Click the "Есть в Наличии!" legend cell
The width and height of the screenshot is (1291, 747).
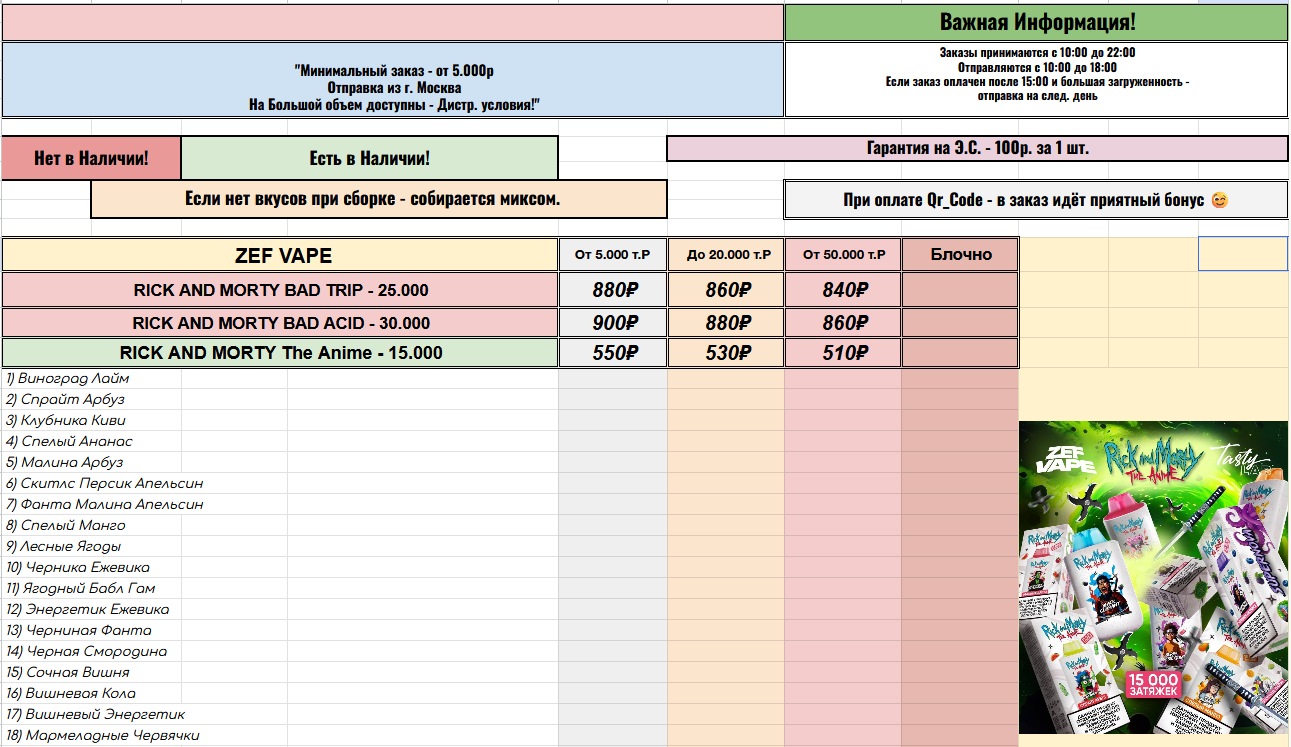pos(370,158)
